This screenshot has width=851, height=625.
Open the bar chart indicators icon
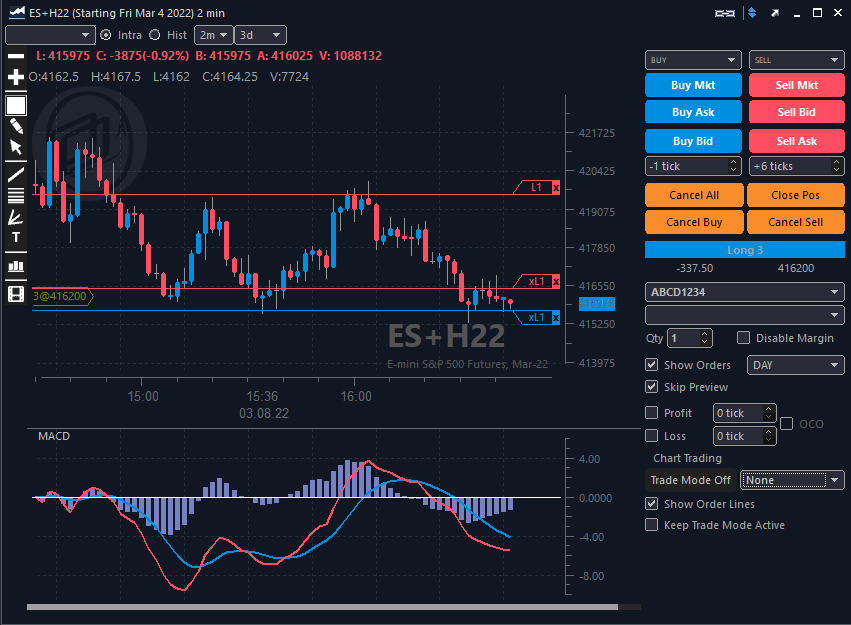[x=16, y=266]
